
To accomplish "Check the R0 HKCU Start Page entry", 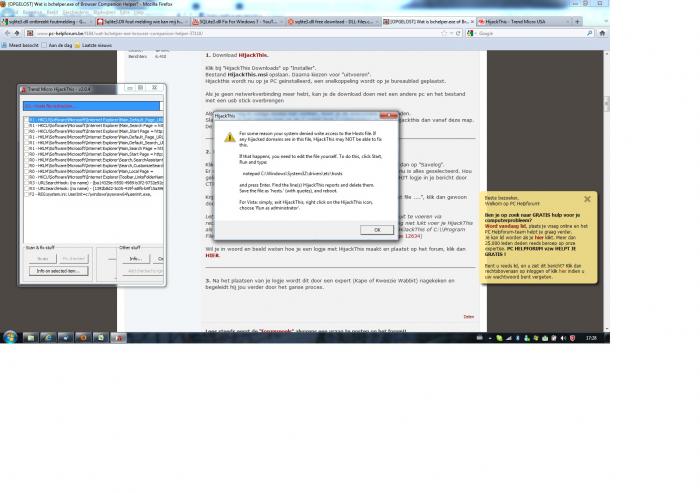I will [x=26, y=131].
